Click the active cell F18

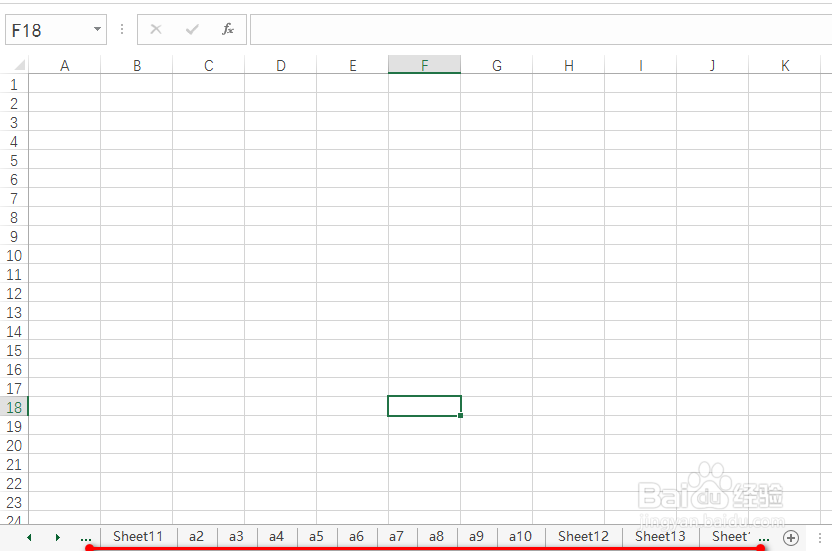(x=424, y=406)
